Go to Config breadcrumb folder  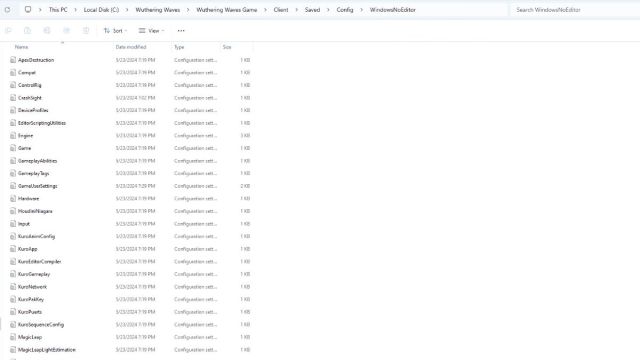tap(345, 10)
